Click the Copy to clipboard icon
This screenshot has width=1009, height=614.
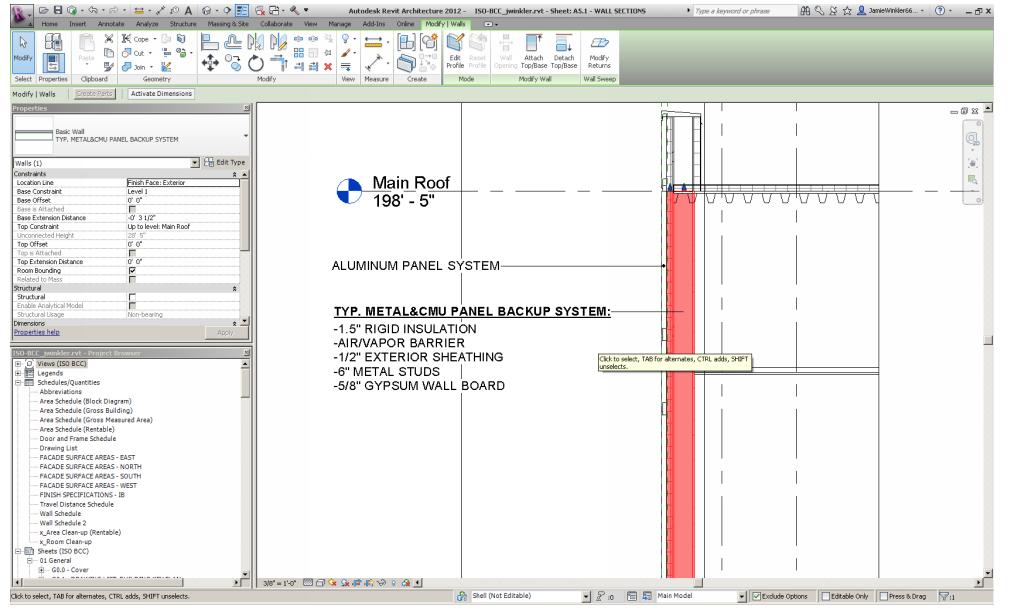click(x=109, y=53)
